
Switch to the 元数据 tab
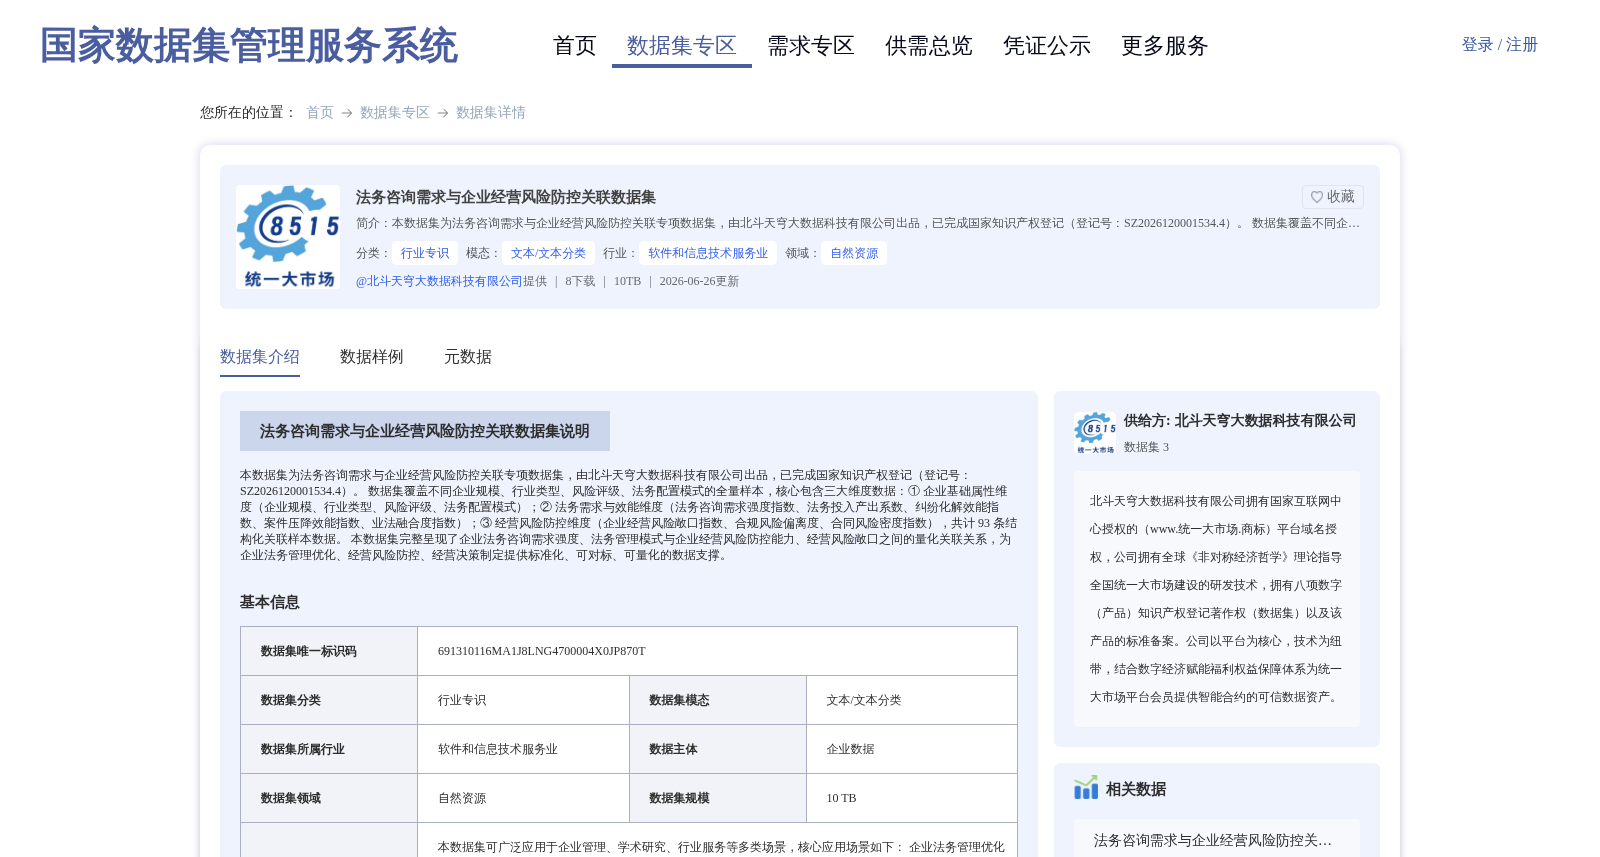468,357
